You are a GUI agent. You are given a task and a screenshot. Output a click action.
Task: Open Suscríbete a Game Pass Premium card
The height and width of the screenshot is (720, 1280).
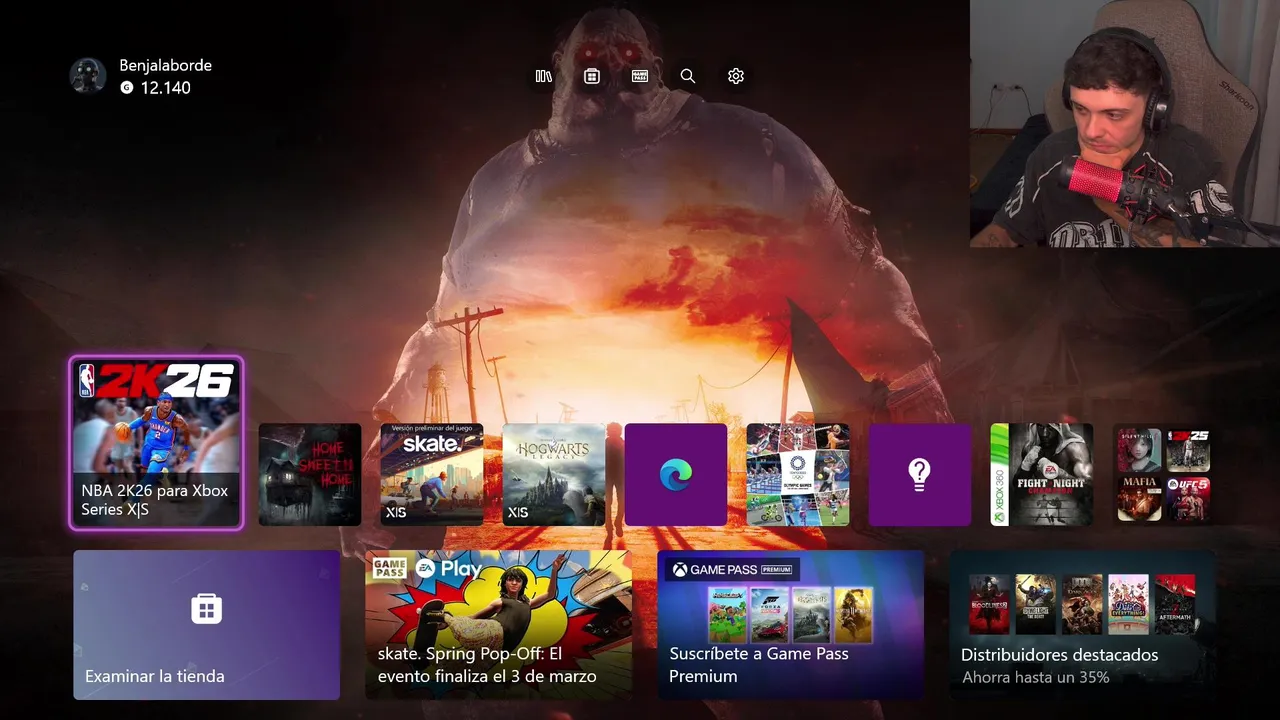click(x=790, y=625)
